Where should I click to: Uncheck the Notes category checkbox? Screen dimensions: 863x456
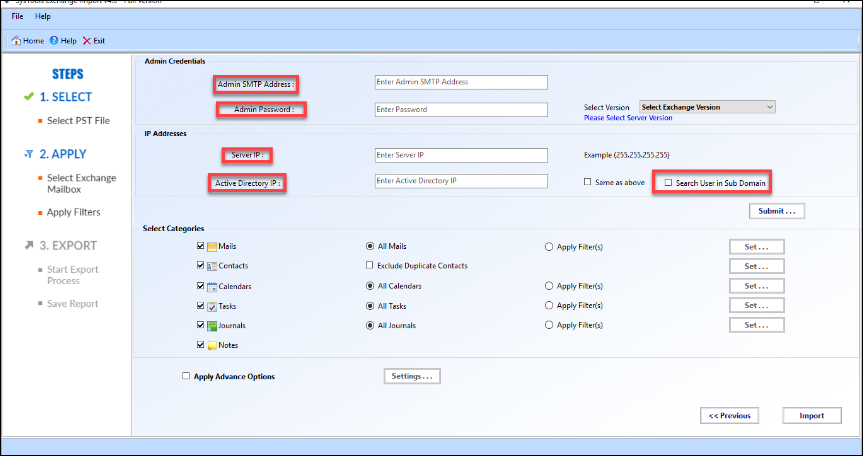(x=200, y=345)
